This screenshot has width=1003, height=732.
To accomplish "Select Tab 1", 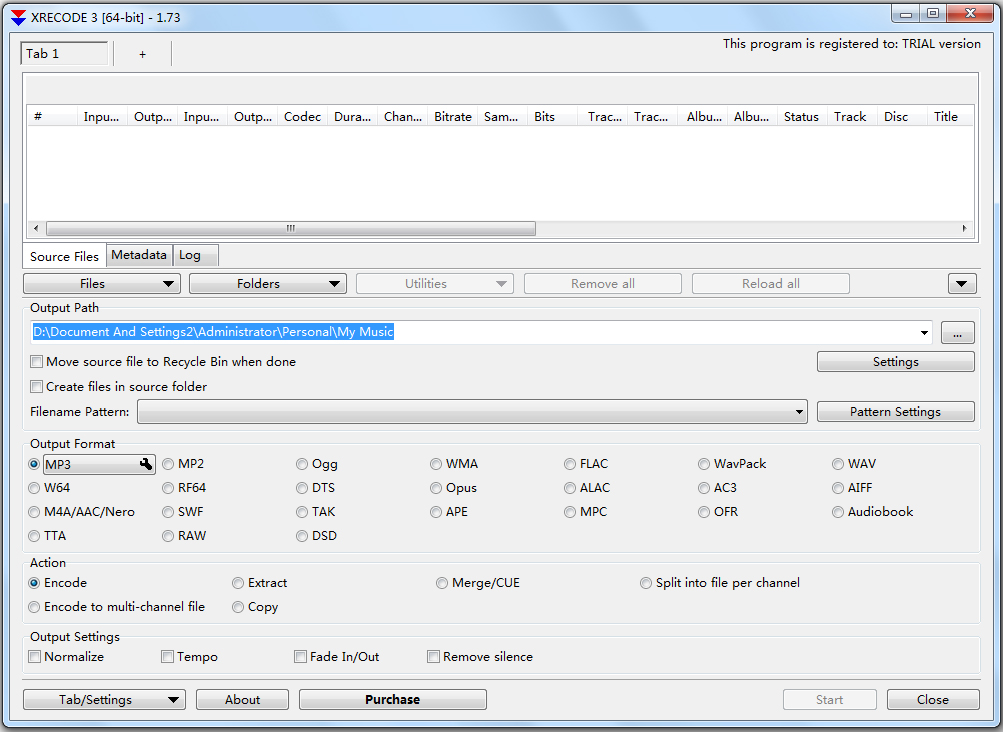I will tap(64, 54).
